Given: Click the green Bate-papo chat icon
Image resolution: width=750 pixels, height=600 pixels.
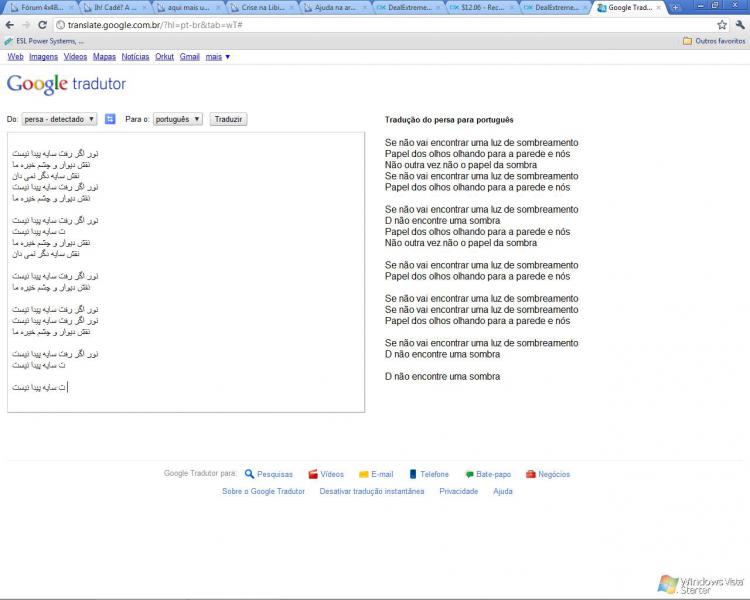Looking at the screenshot, I should pyautogui.click(x=469, y=474).
